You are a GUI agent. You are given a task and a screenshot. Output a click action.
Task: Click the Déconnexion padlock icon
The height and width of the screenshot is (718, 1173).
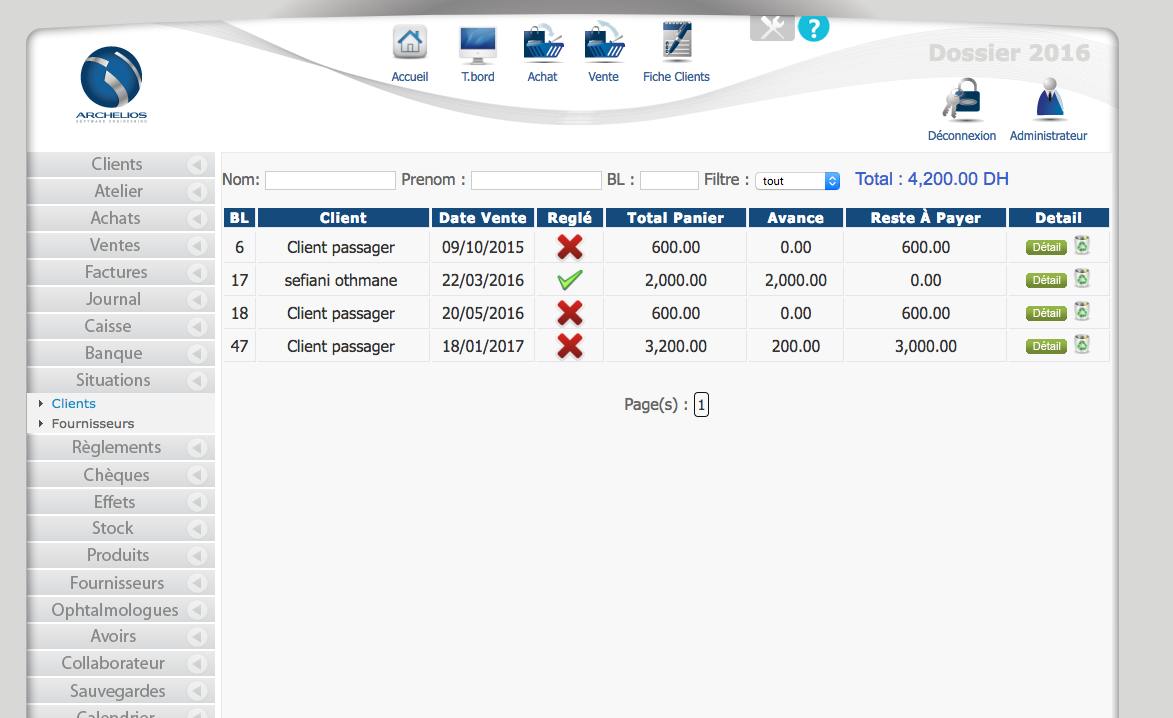961,102
